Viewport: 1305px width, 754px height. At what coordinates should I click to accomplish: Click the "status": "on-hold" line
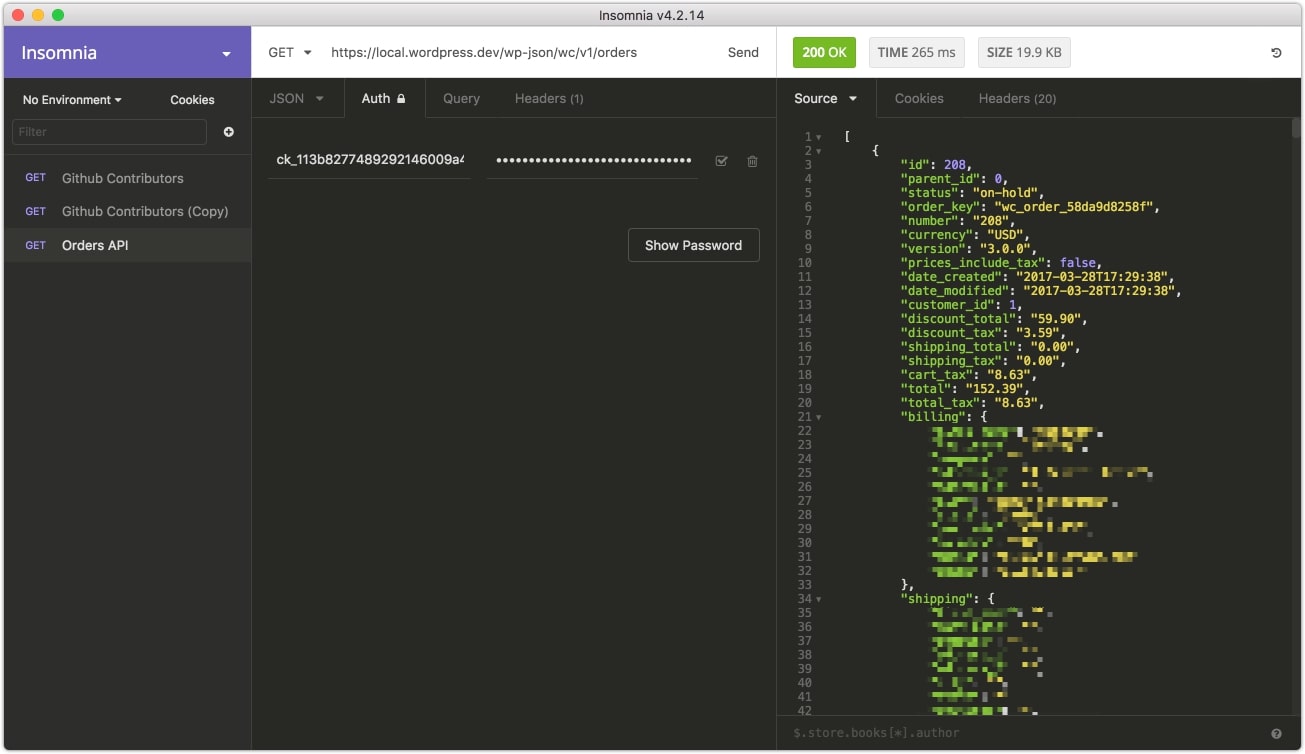point(971,193)
